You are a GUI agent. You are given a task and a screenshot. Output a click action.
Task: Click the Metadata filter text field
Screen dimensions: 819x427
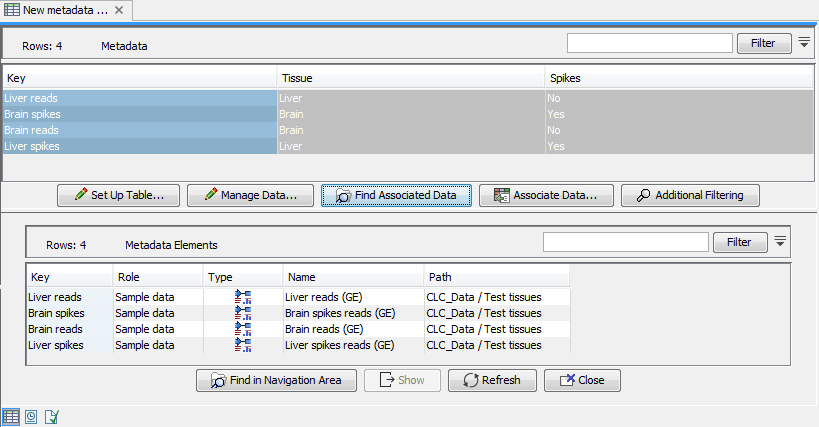649,43
